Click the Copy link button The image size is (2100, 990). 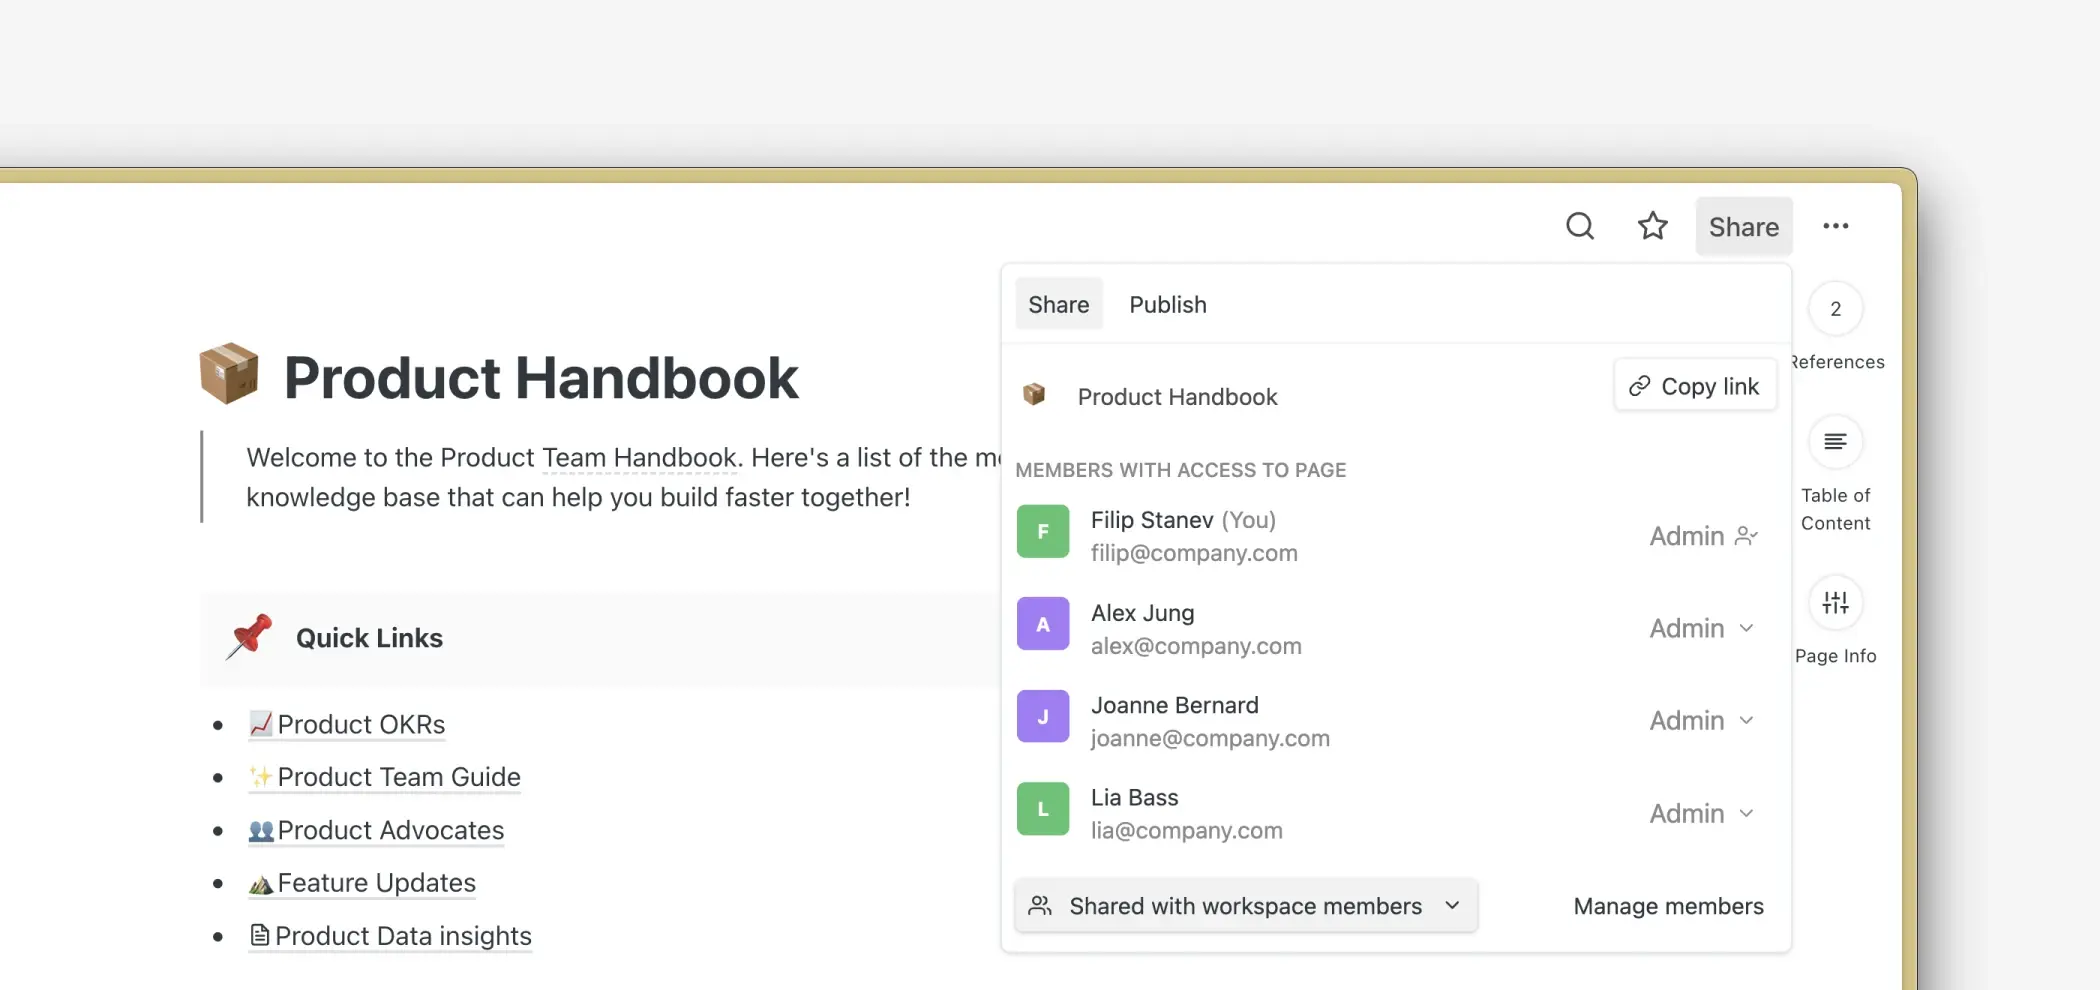tap(1695, 385)
